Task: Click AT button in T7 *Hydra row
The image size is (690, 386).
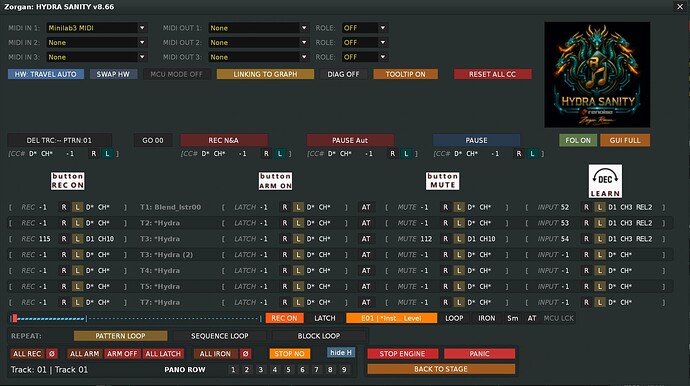Action: [366, 302]
